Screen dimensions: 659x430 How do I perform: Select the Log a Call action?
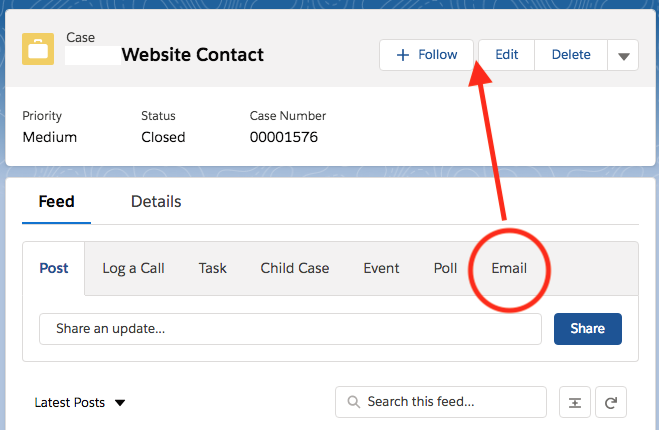[x=133, y=268]
